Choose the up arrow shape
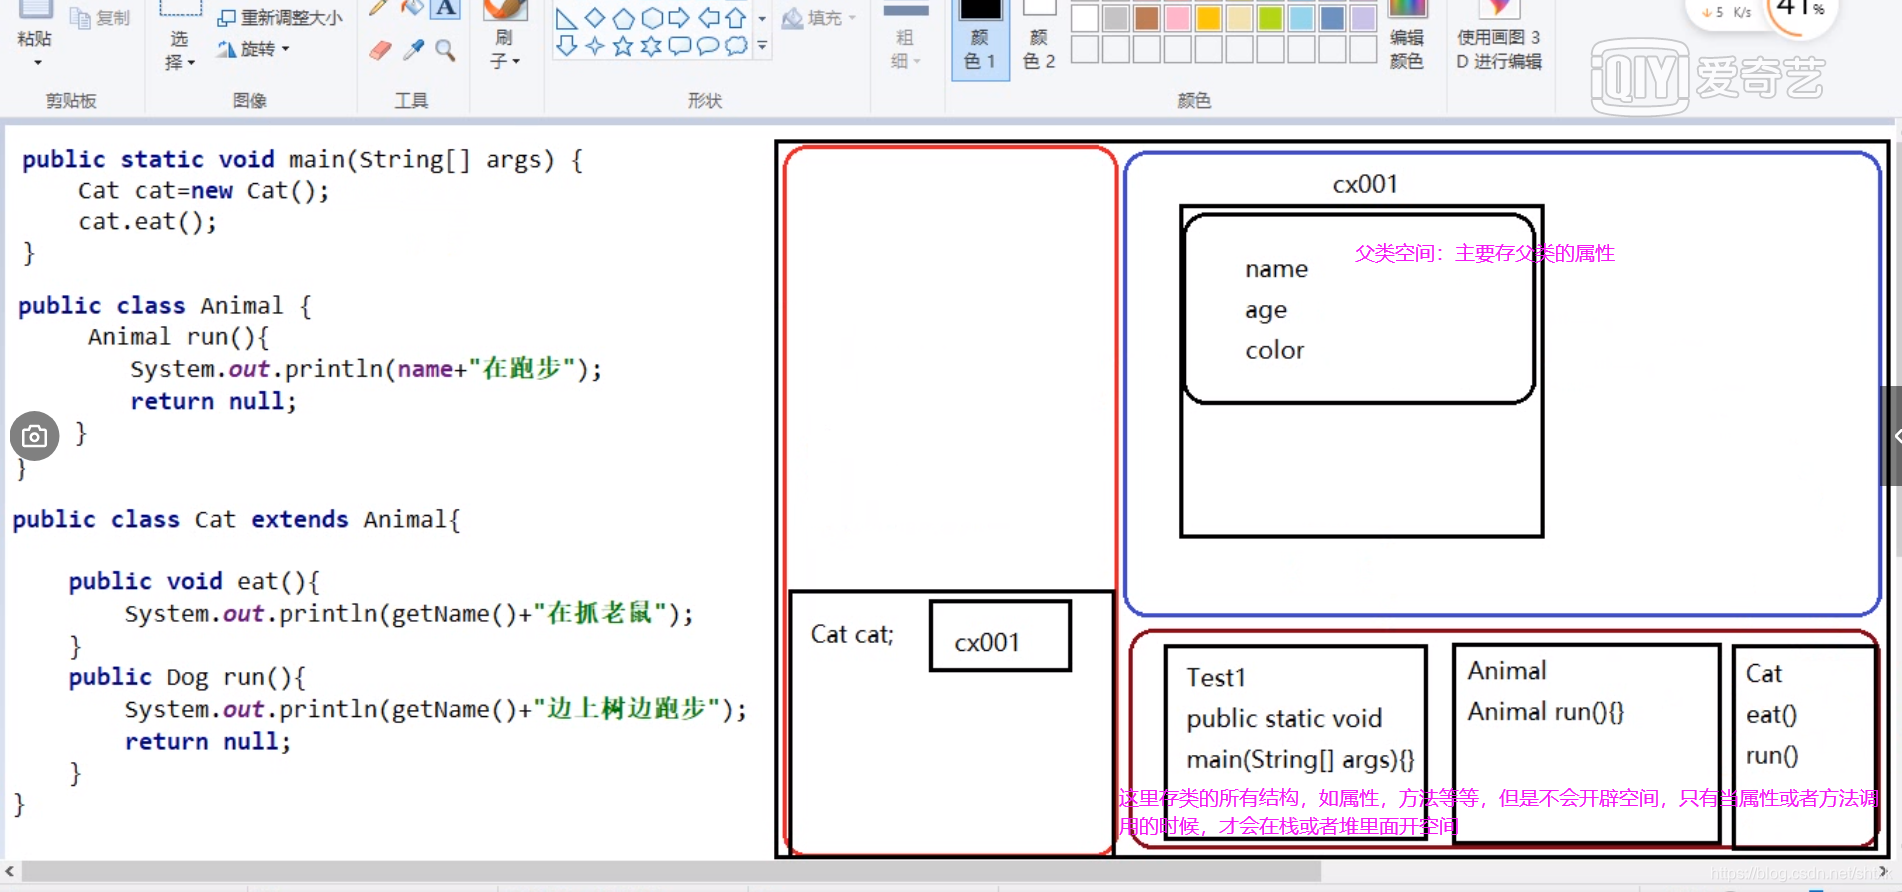This screenshot has width=1902, height=892. point(736,18)
